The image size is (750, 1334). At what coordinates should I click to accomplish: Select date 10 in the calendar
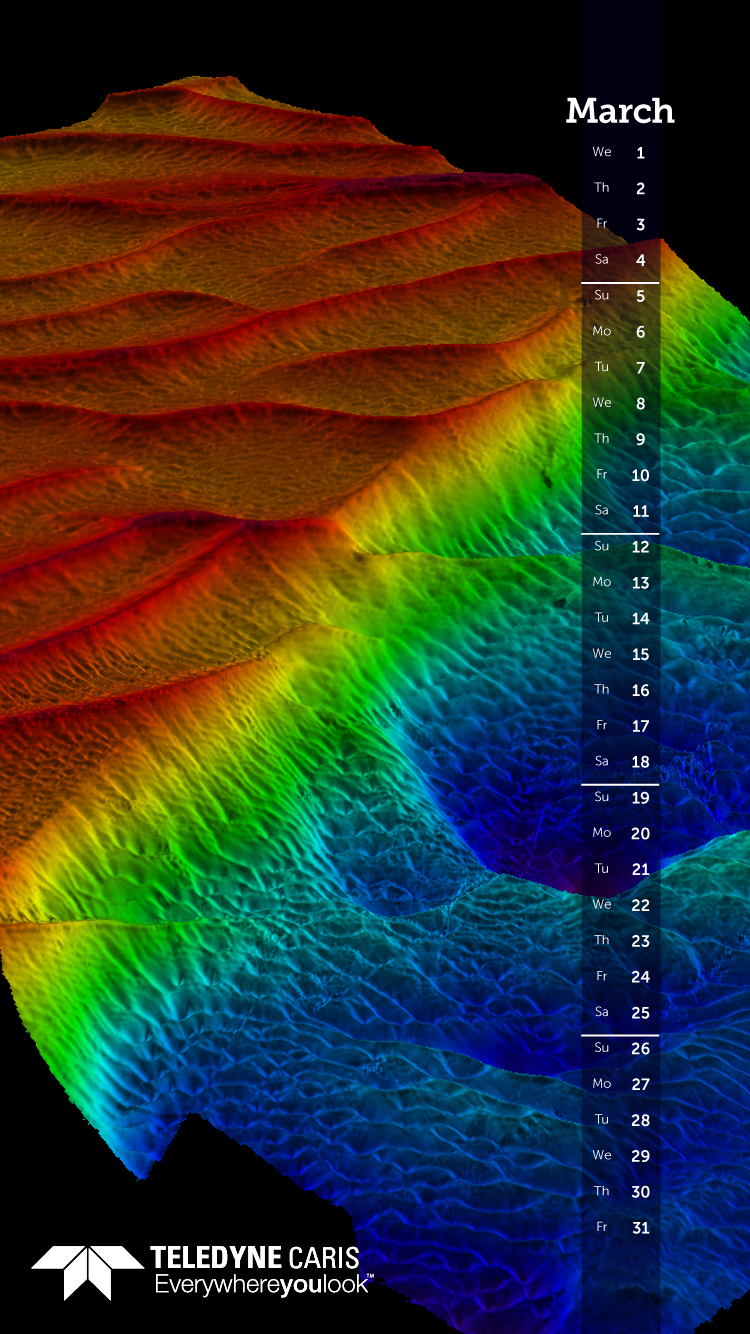click(641, 475)
